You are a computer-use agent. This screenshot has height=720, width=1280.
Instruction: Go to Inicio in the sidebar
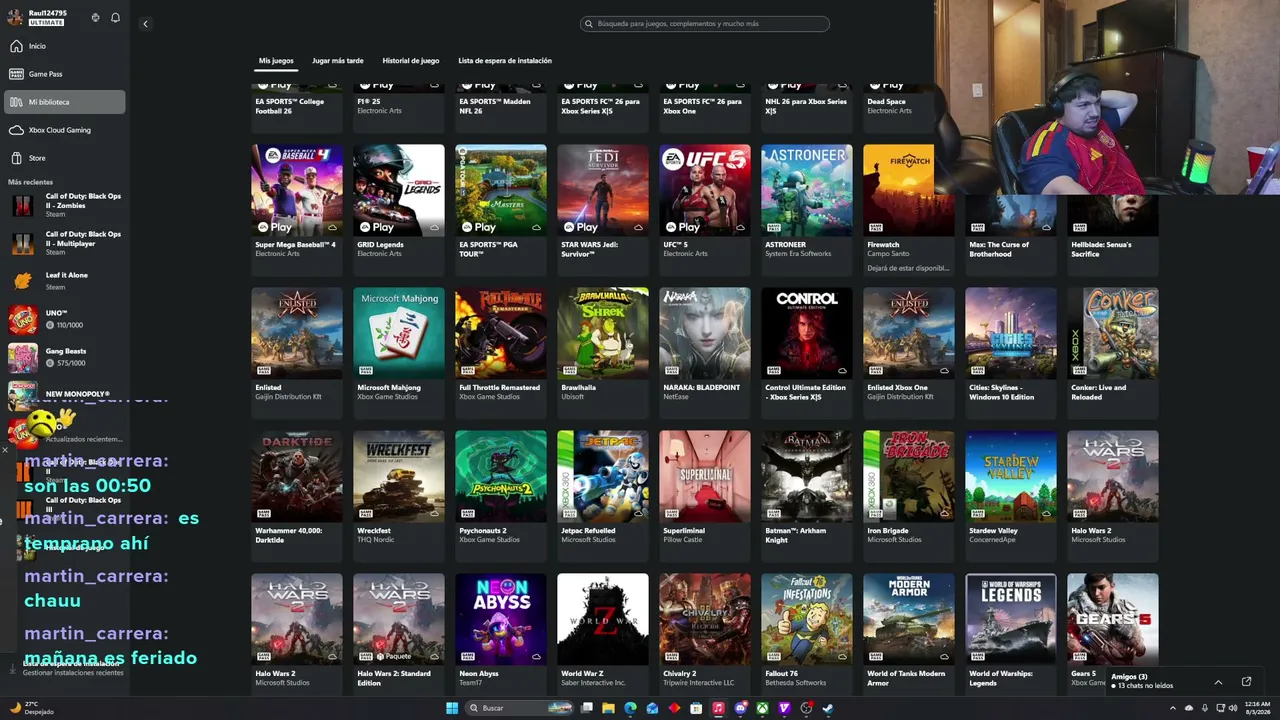(x=66, y=46)
